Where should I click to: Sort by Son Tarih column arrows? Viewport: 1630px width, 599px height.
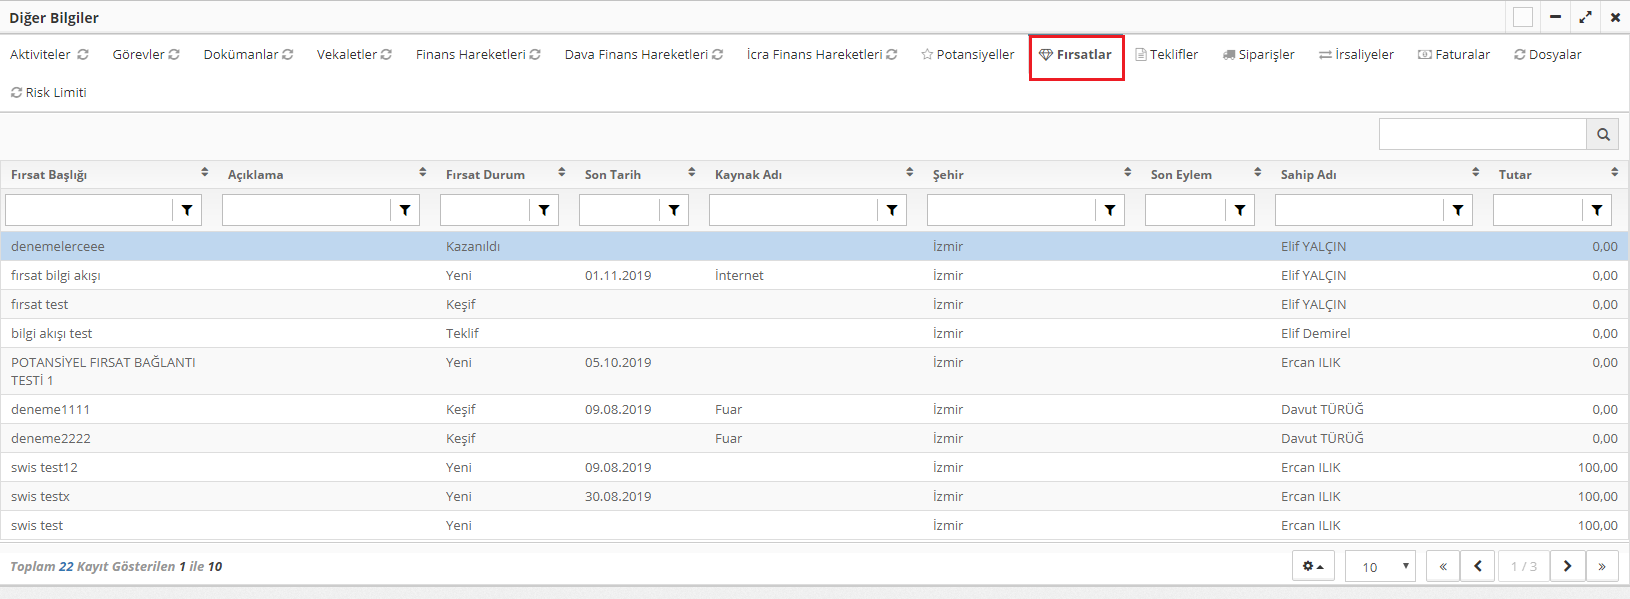[691, 173]
